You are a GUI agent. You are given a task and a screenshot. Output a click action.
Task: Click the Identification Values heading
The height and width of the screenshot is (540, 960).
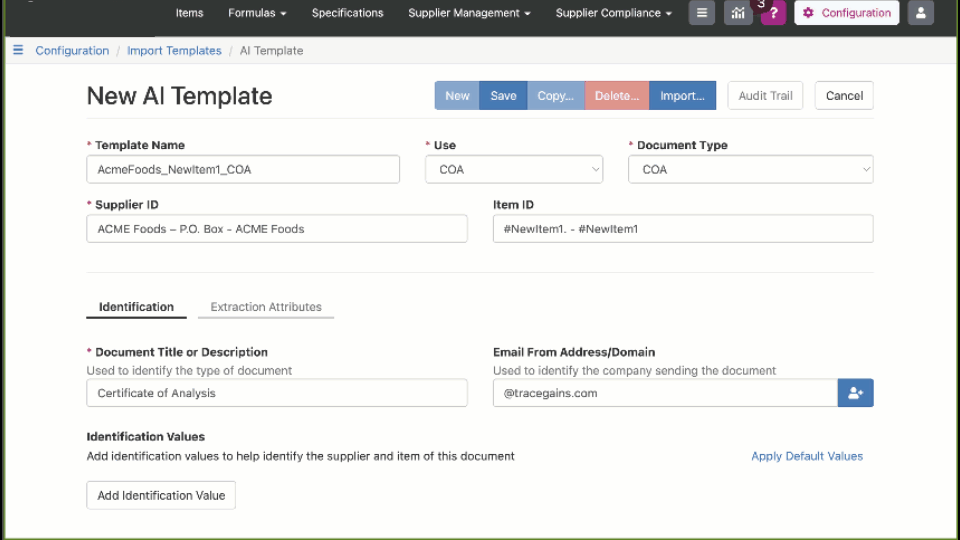click(x=146, y=437)
